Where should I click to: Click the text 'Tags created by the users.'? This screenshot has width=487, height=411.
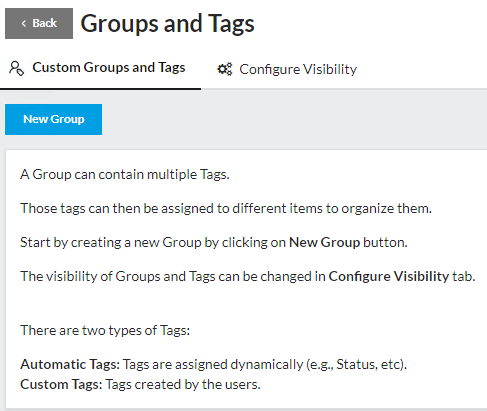[x=183, y=384]
